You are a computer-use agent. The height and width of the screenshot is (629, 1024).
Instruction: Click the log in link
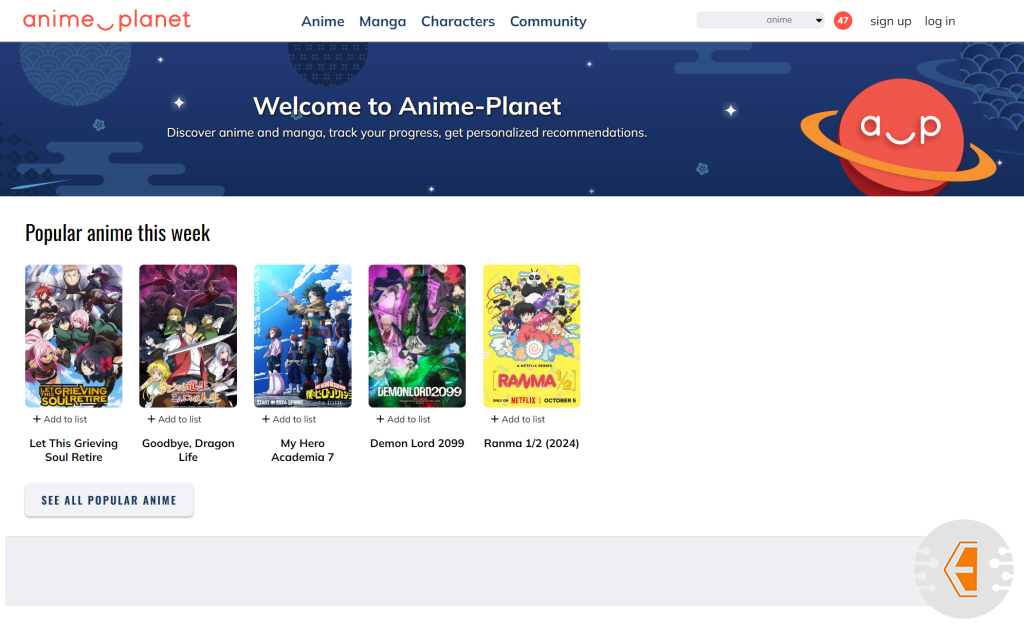[x=939, y=21]
